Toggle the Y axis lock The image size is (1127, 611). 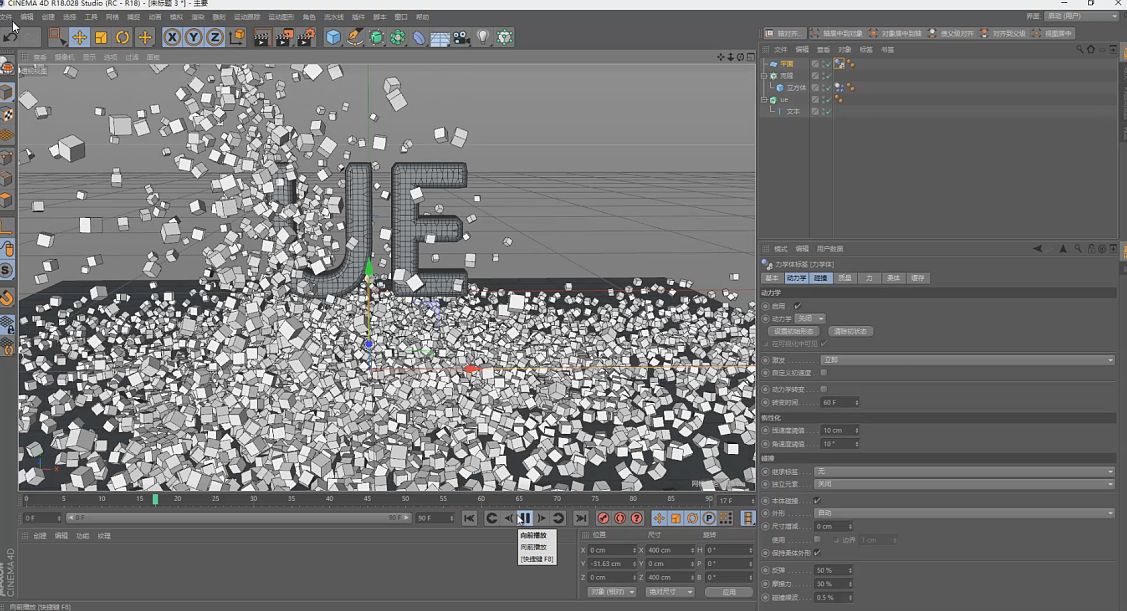pos(193,37)
